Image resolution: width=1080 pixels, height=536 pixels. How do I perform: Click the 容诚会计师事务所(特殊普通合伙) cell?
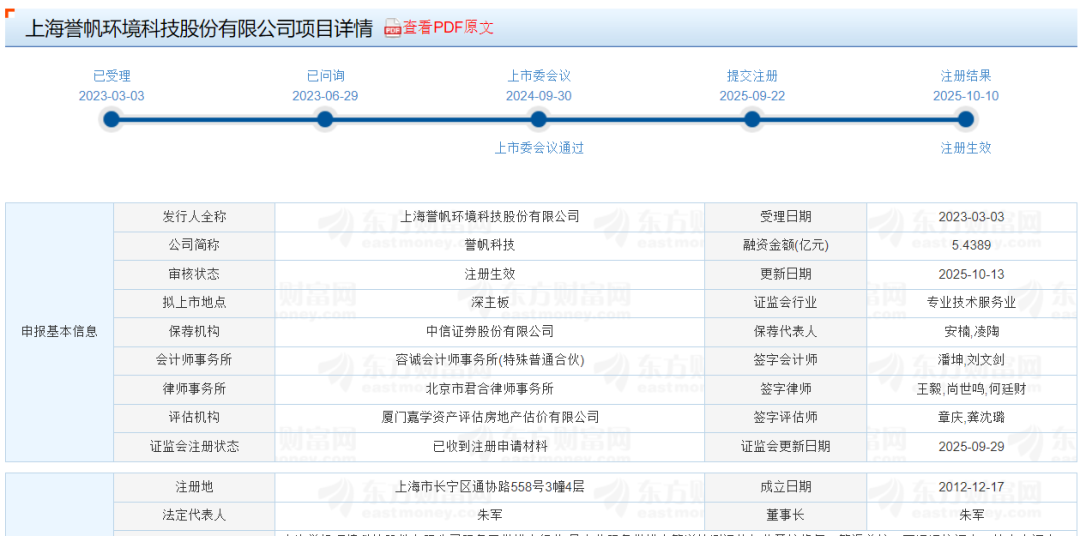click(490, 360)
